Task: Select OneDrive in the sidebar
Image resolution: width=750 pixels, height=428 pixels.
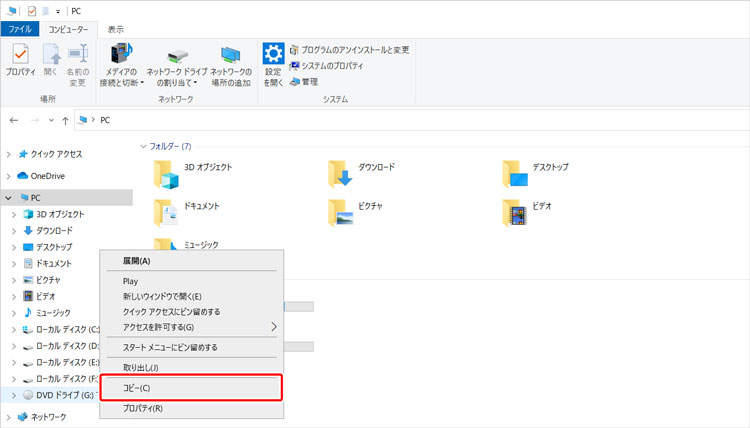Action: point(41,176)
